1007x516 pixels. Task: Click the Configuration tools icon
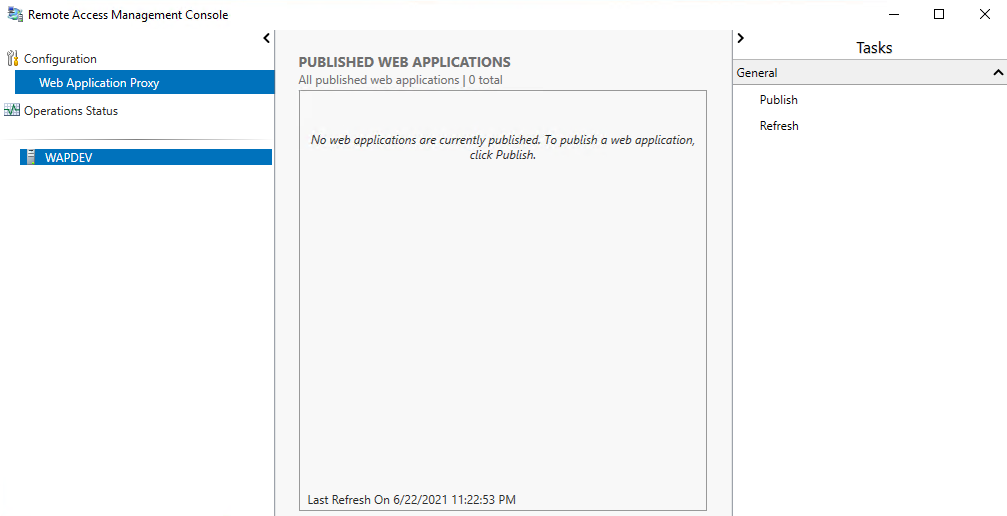pyautogui.click(x=12, y=58)
